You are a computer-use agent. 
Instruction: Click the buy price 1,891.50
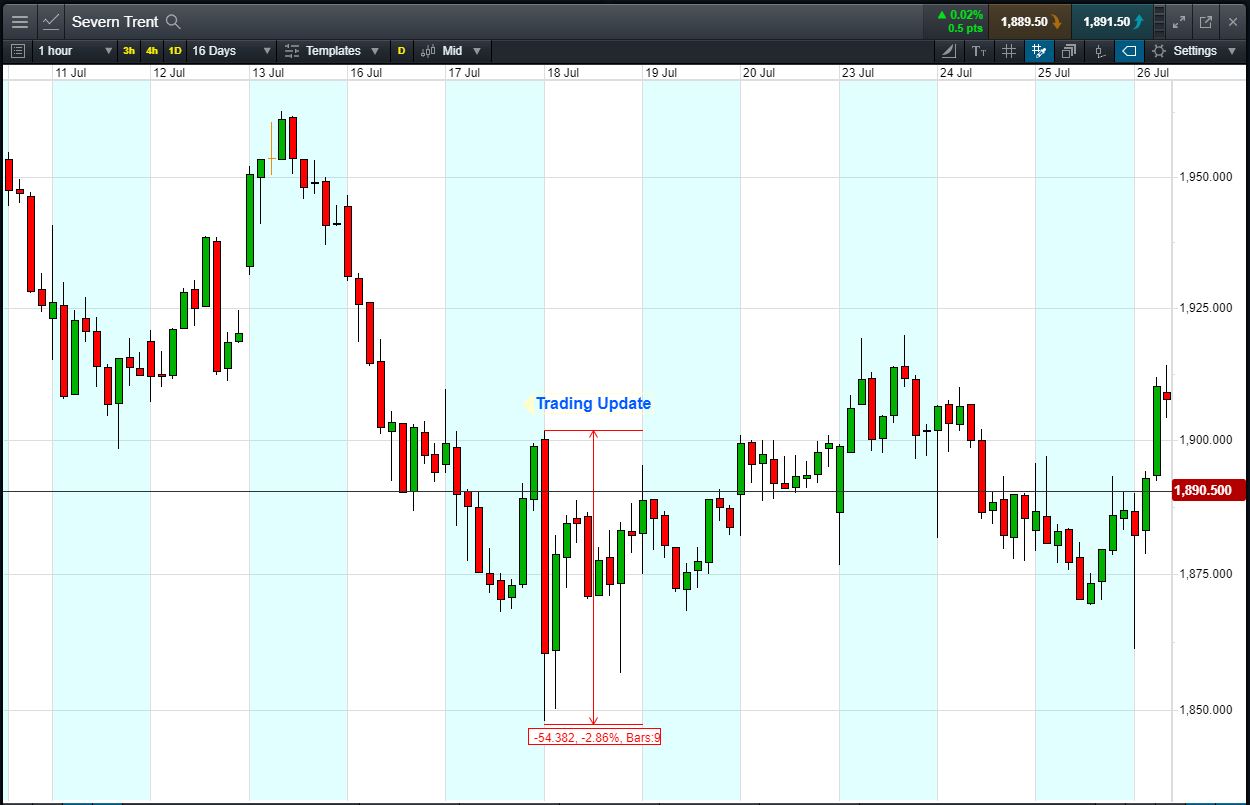(x=1112, y=21)
